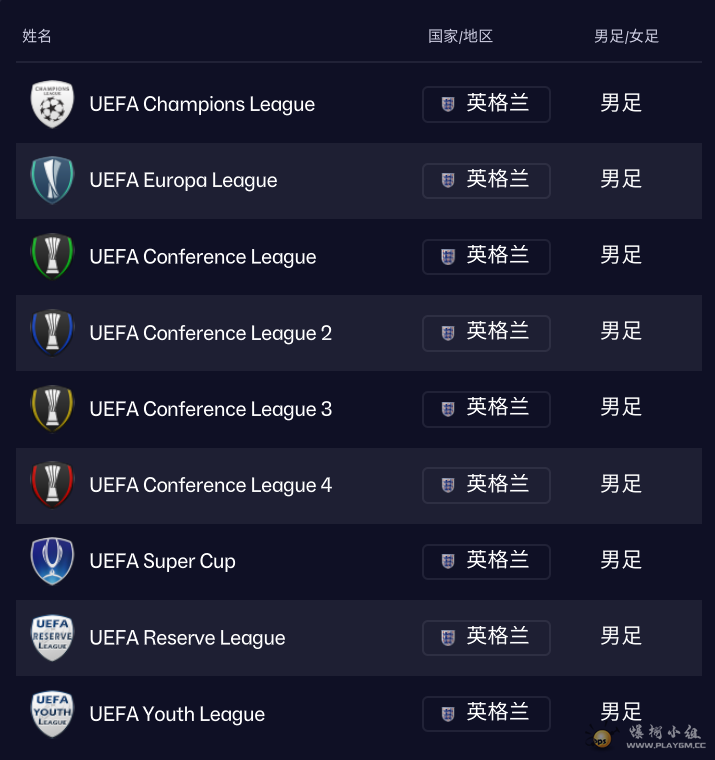Viewport: 715px width, 760px height.
Task: Click the green UEFA Conference League icon
Action: click(52, 257)
